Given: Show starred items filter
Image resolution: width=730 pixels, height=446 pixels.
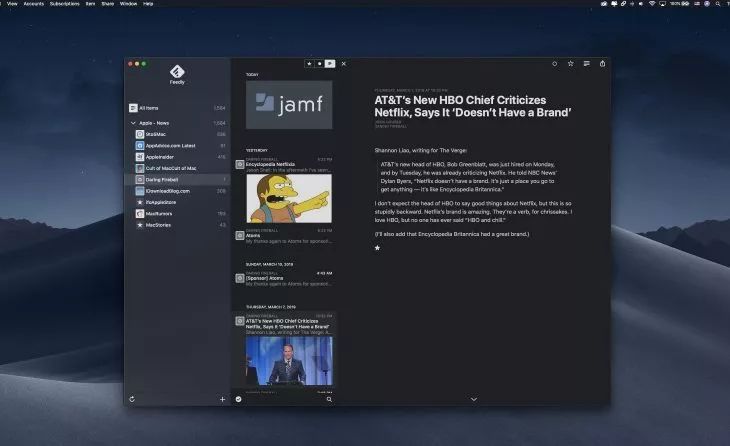Looking at the screenshot, I should click(x=310, y=64).
